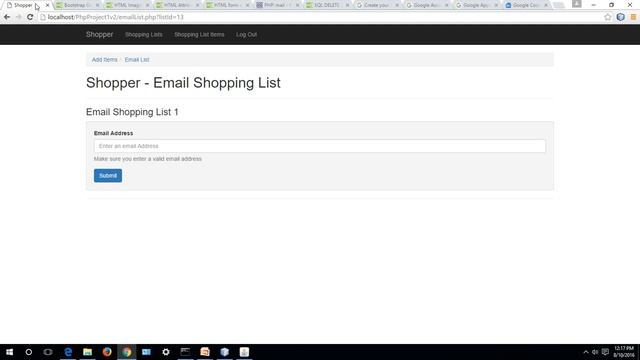Click the Email List breadcrumb link
This screenshot has width=640, height=360.
click(137, 60)
